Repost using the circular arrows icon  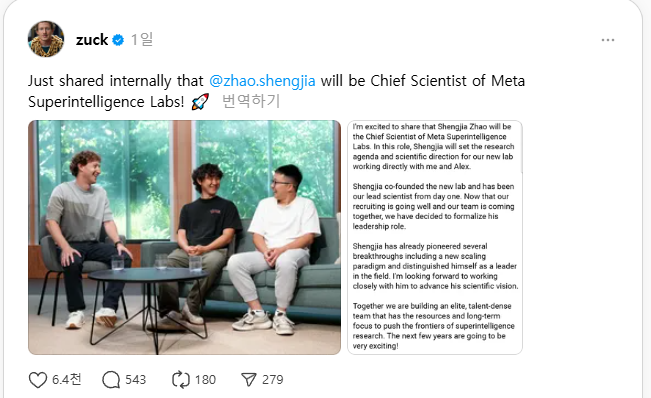(x=181, y=380)
